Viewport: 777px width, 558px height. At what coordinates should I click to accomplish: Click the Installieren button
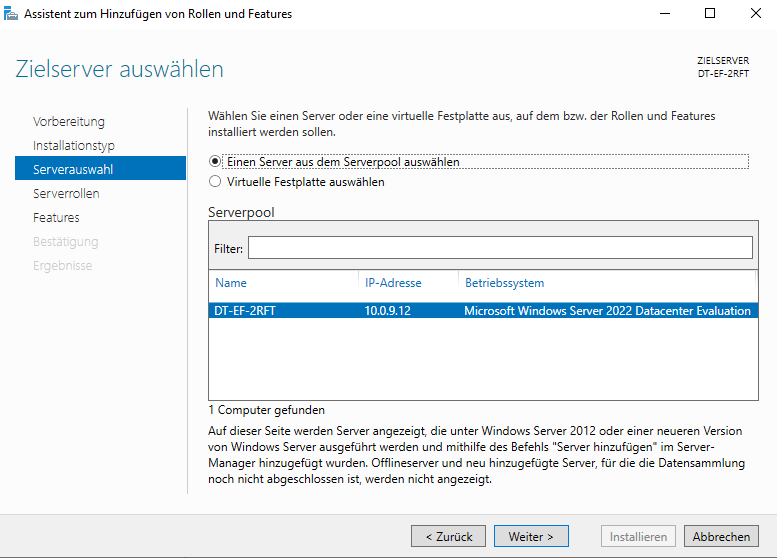pos(638,537)
